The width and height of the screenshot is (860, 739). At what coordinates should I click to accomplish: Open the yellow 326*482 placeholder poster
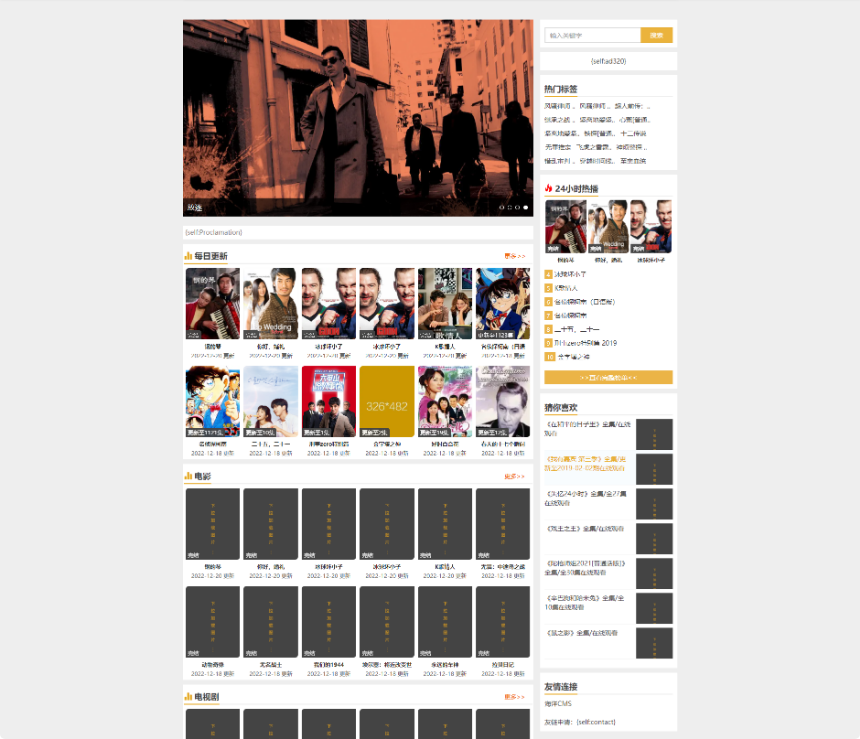pos(387,401)
